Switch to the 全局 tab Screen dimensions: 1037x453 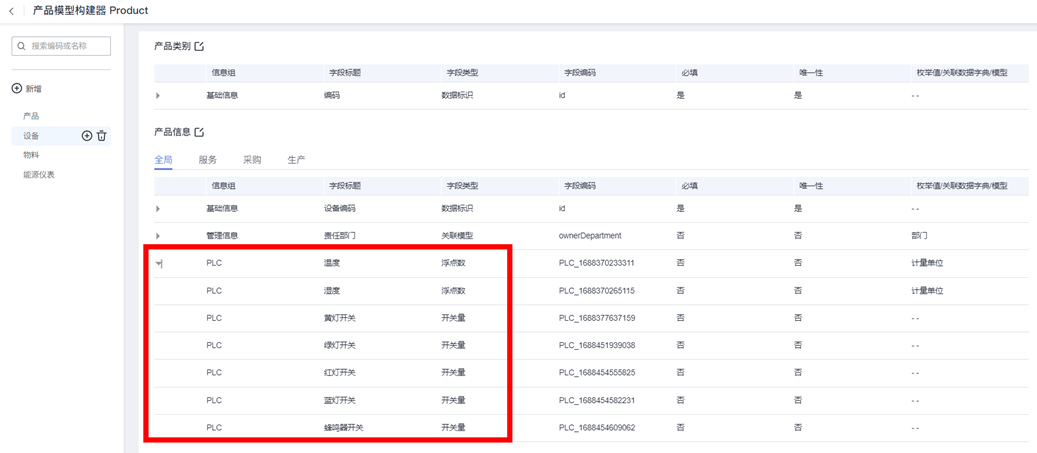tap(163, 160)
